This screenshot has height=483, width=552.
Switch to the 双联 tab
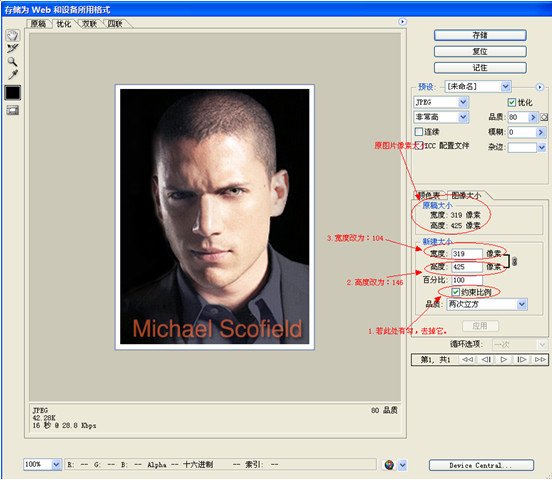[x=89, y=24]
